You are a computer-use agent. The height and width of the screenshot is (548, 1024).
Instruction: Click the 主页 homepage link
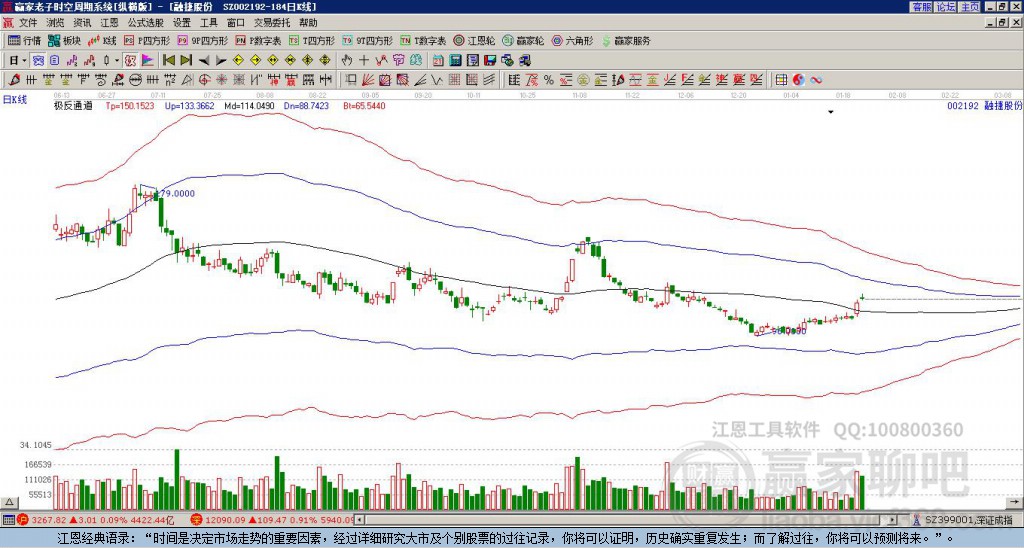coord(969,7)
